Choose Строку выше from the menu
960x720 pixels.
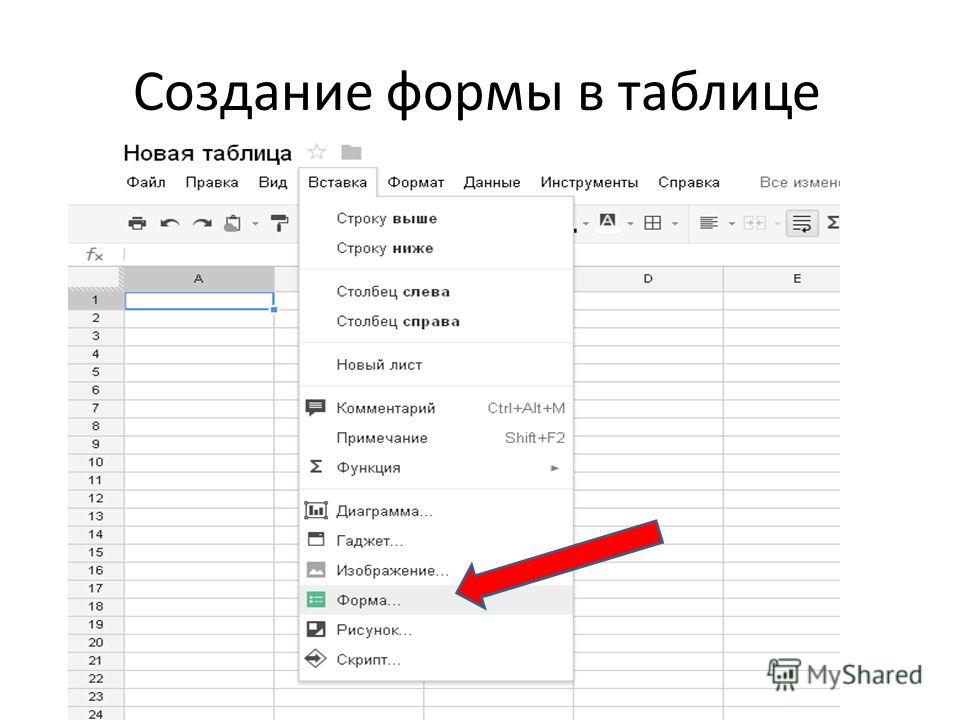pos(436,219)
